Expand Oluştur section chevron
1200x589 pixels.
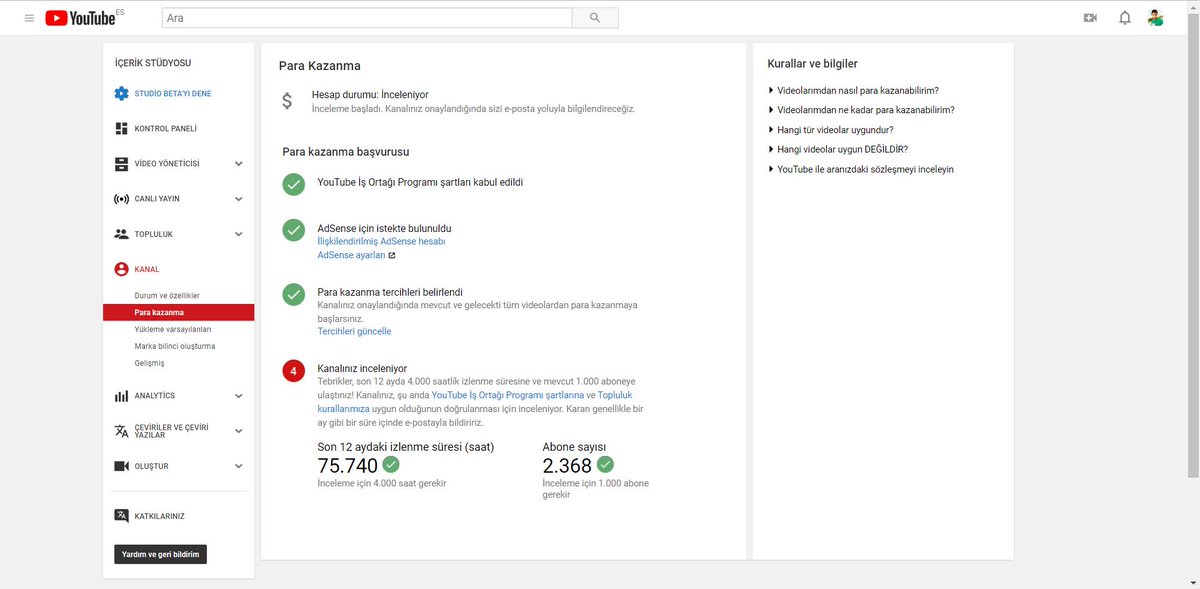point(238,466)
